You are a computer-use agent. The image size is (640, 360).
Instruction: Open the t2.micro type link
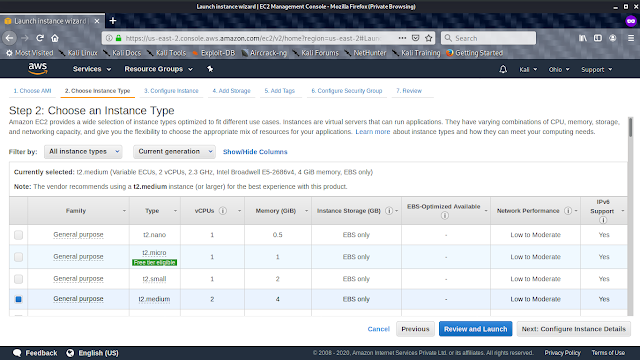tap(154, 253)
